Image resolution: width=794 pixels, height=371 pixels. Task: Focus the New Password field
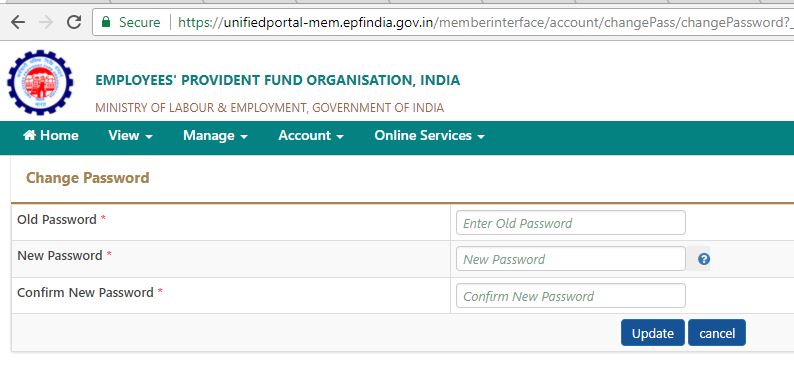pos(571,259)
